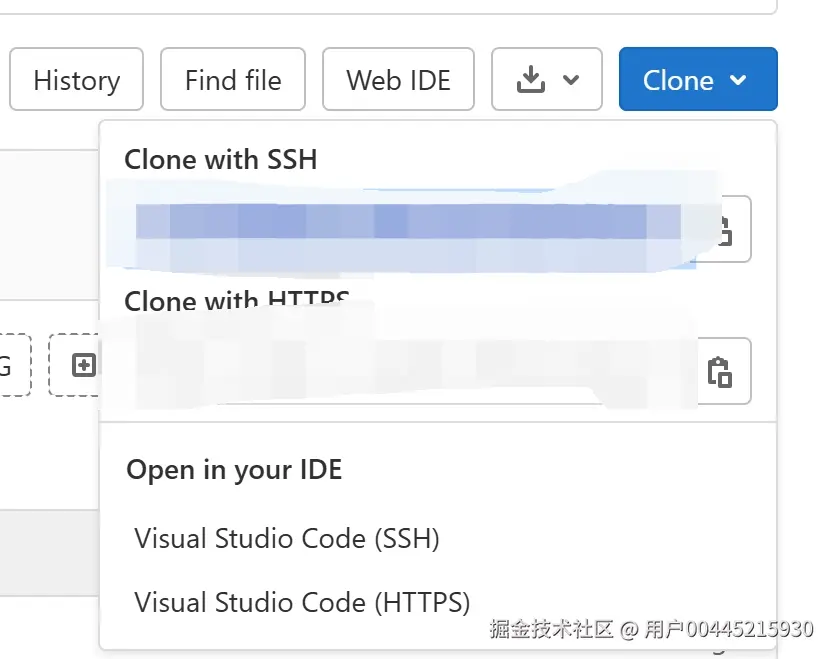
Task: Click the "Clone with HTTPS" heading
Action: click(x=237, y=300)
